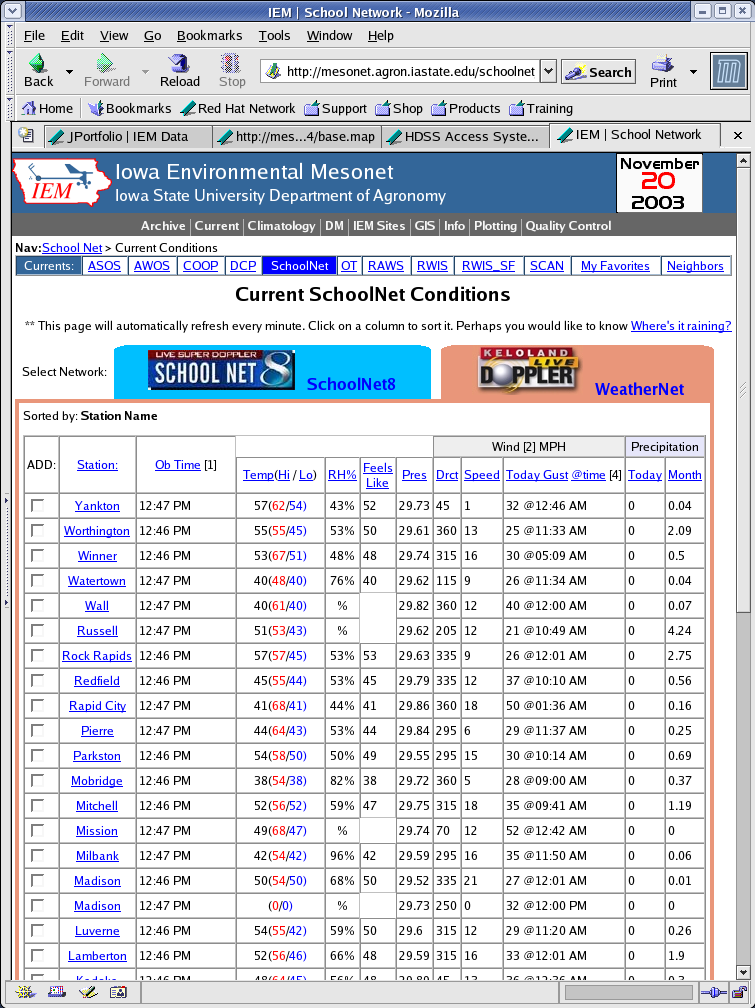Tick the checkbox for Worthington station

pyautogui.click(x=38, y=531)
